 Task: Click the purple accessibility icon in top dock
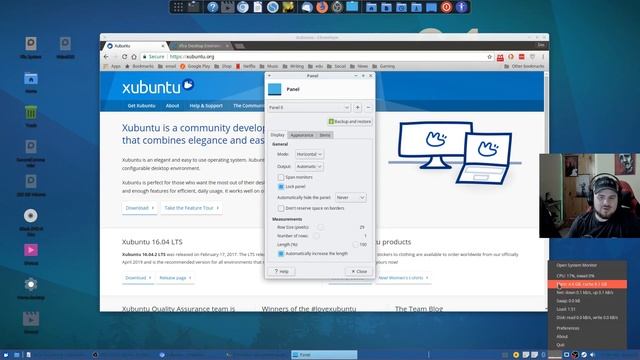[462, 7]
